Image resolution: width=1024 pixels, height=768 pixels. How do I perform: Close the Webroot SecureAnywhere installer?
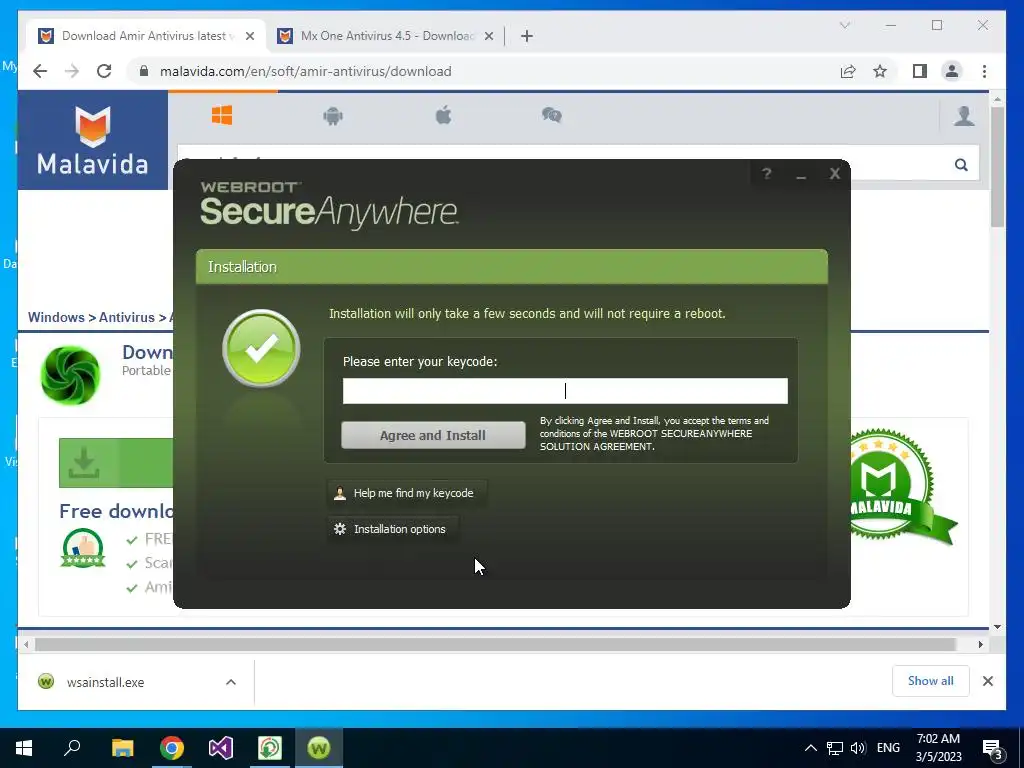pos(835,174)
